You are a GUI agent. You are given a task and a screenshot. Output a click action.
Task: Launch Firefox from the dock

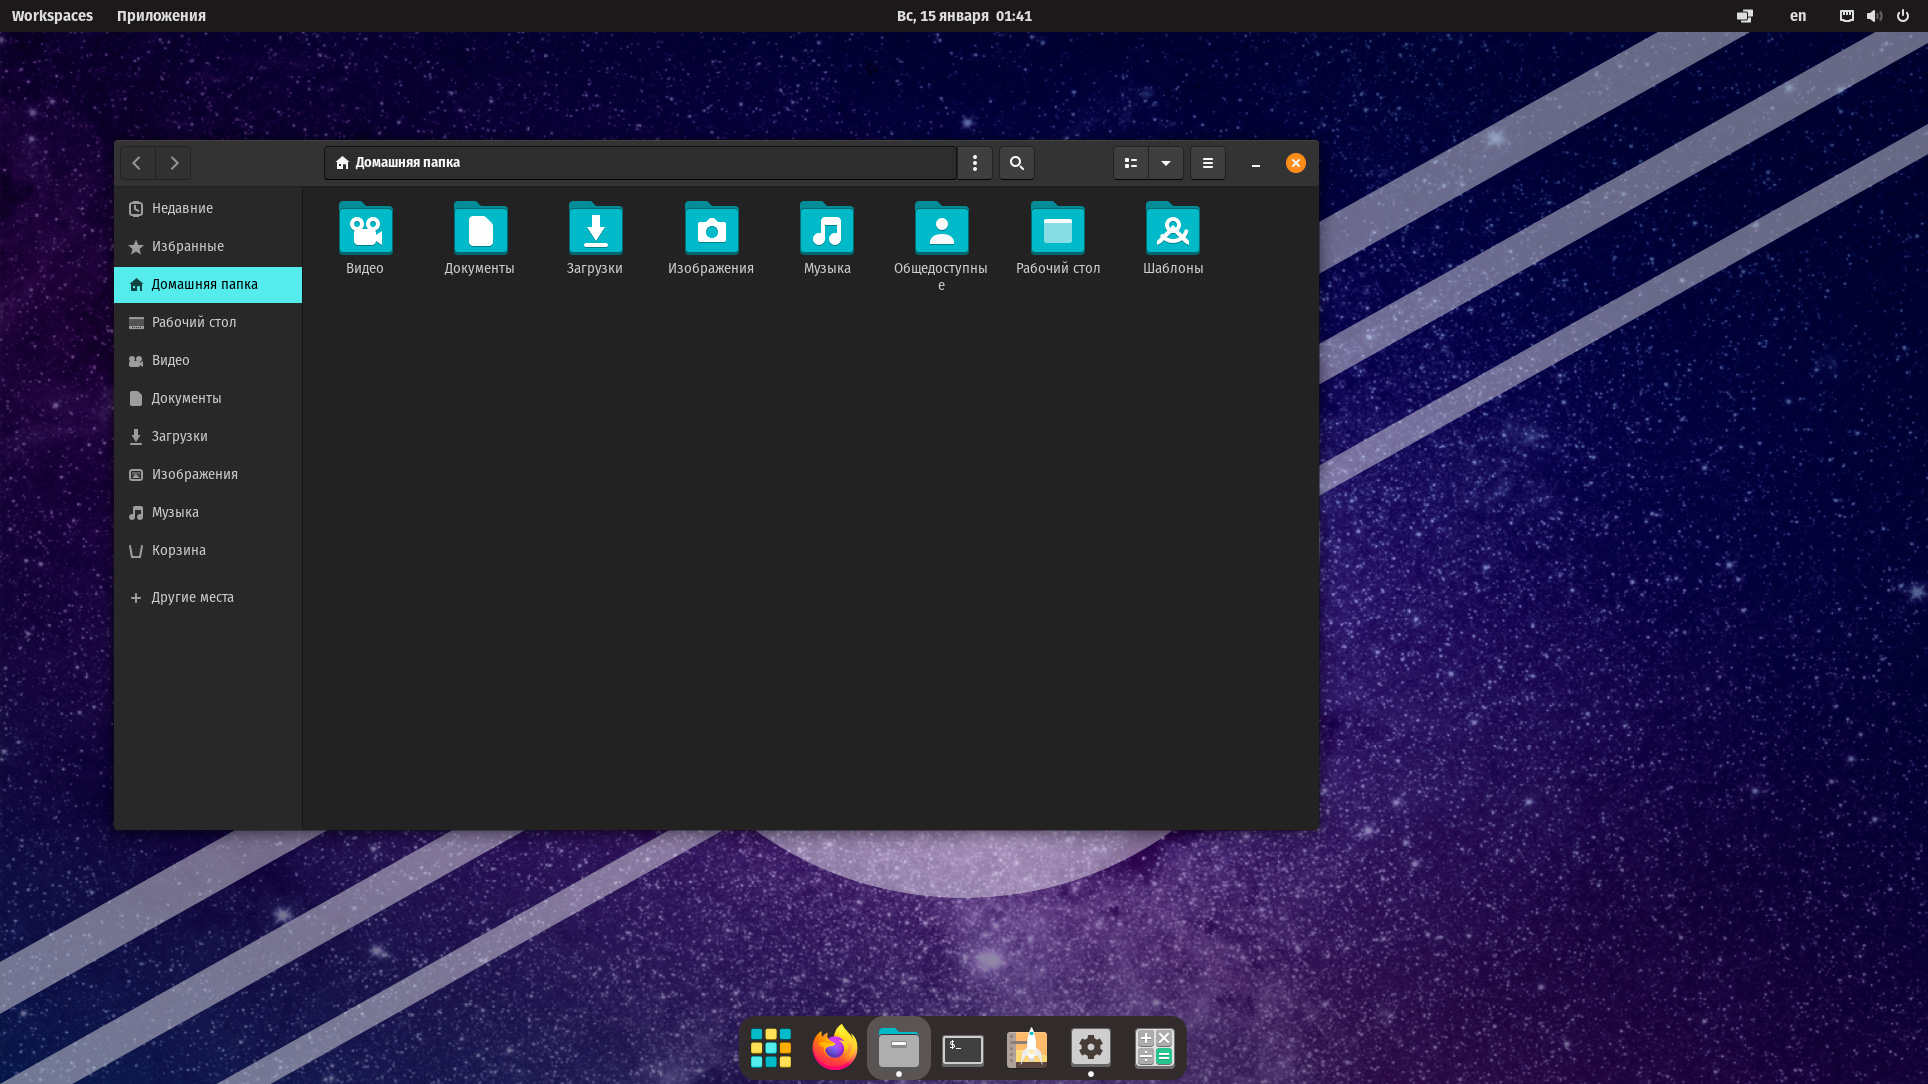click(834, 1048)
